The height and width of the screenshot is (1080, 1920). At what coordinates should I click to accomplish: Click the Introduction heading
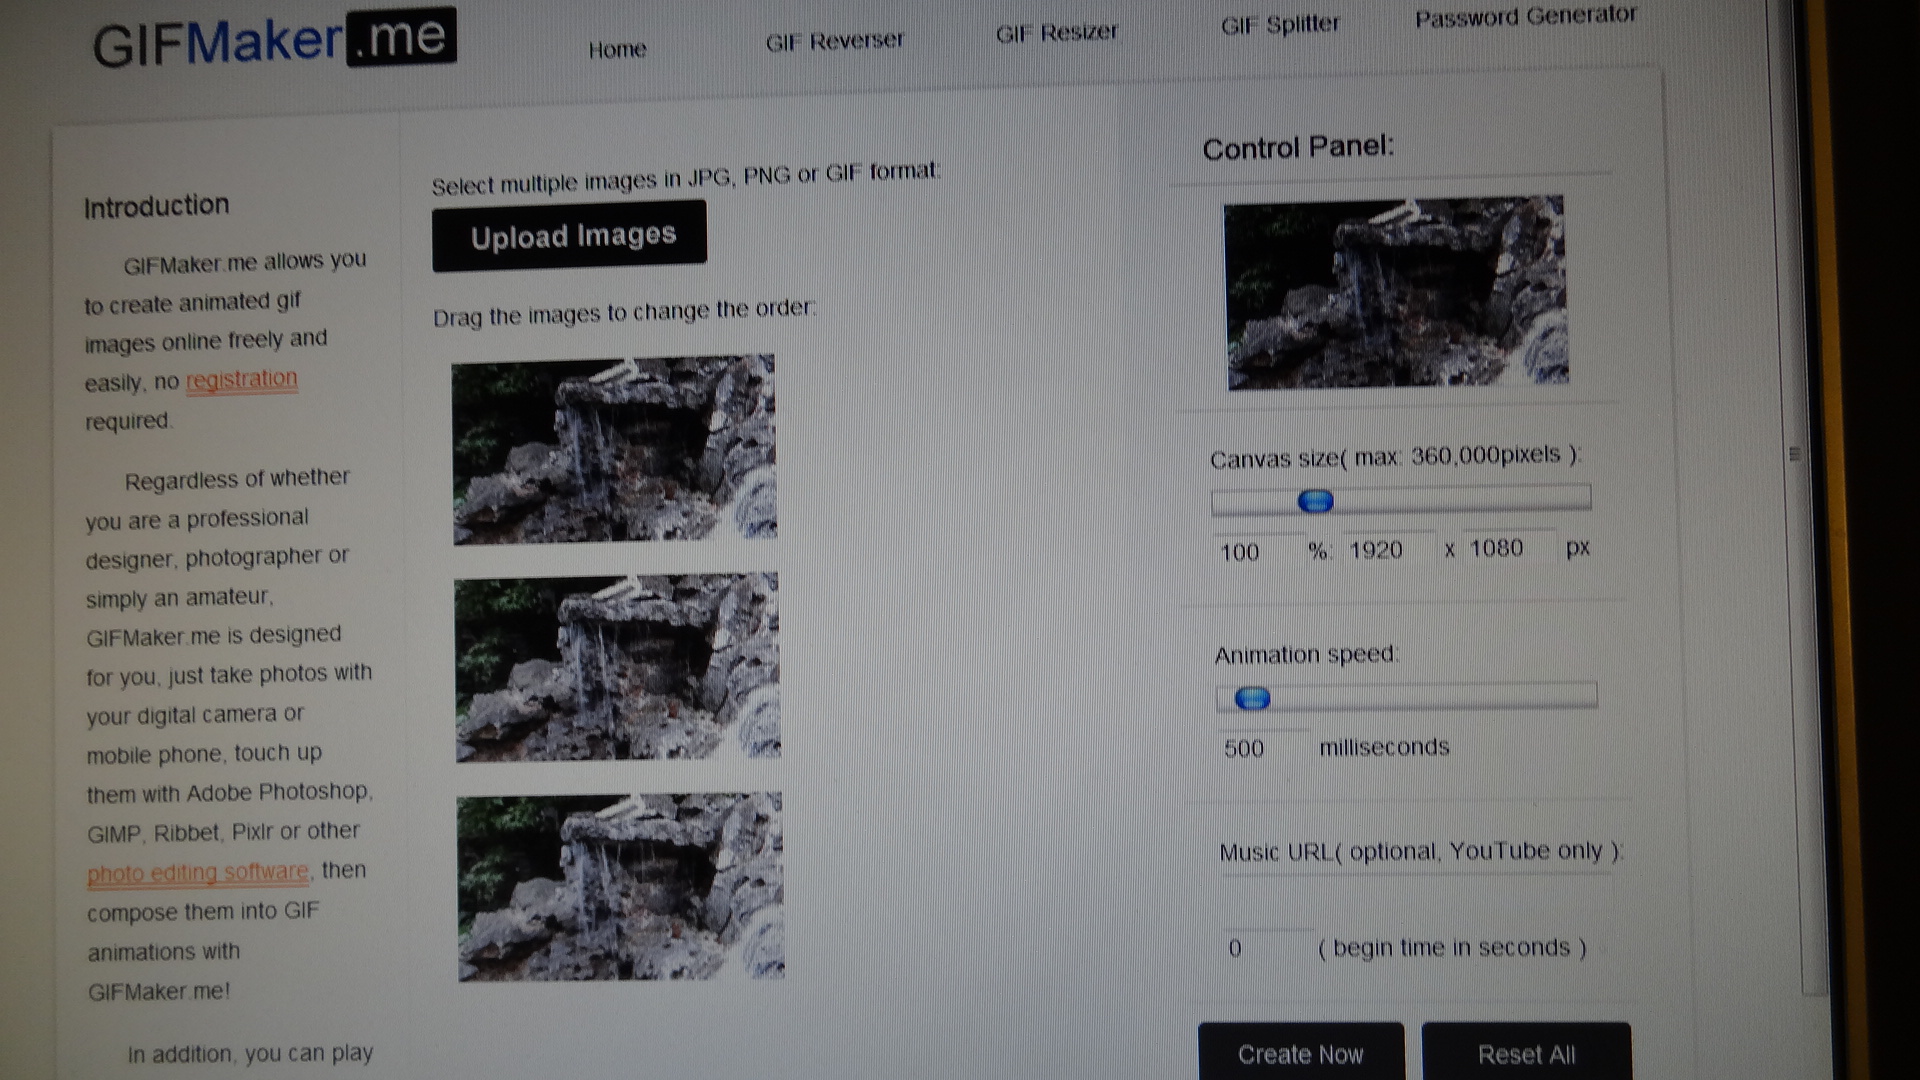coord(157,206)
